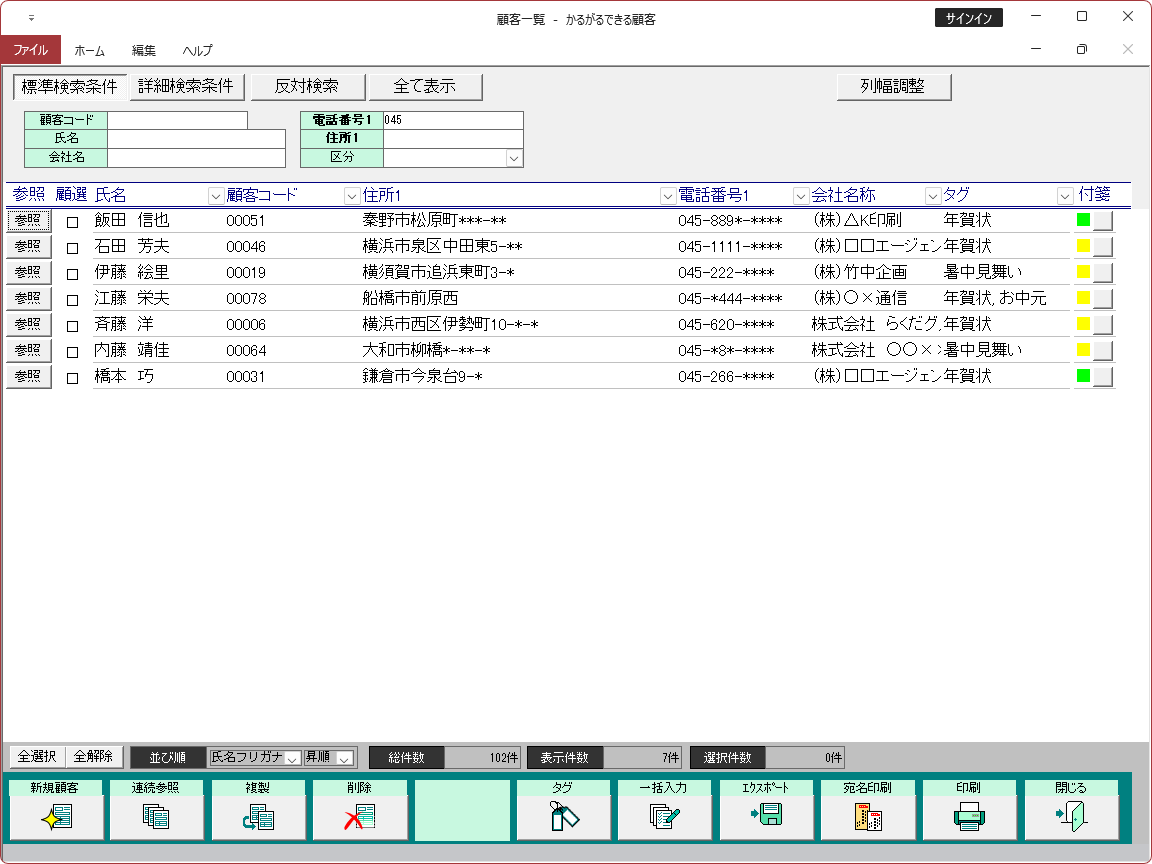Screen dimensions: 1152x864
Task: Click the 全て表示 button
Action: (425, 87)
